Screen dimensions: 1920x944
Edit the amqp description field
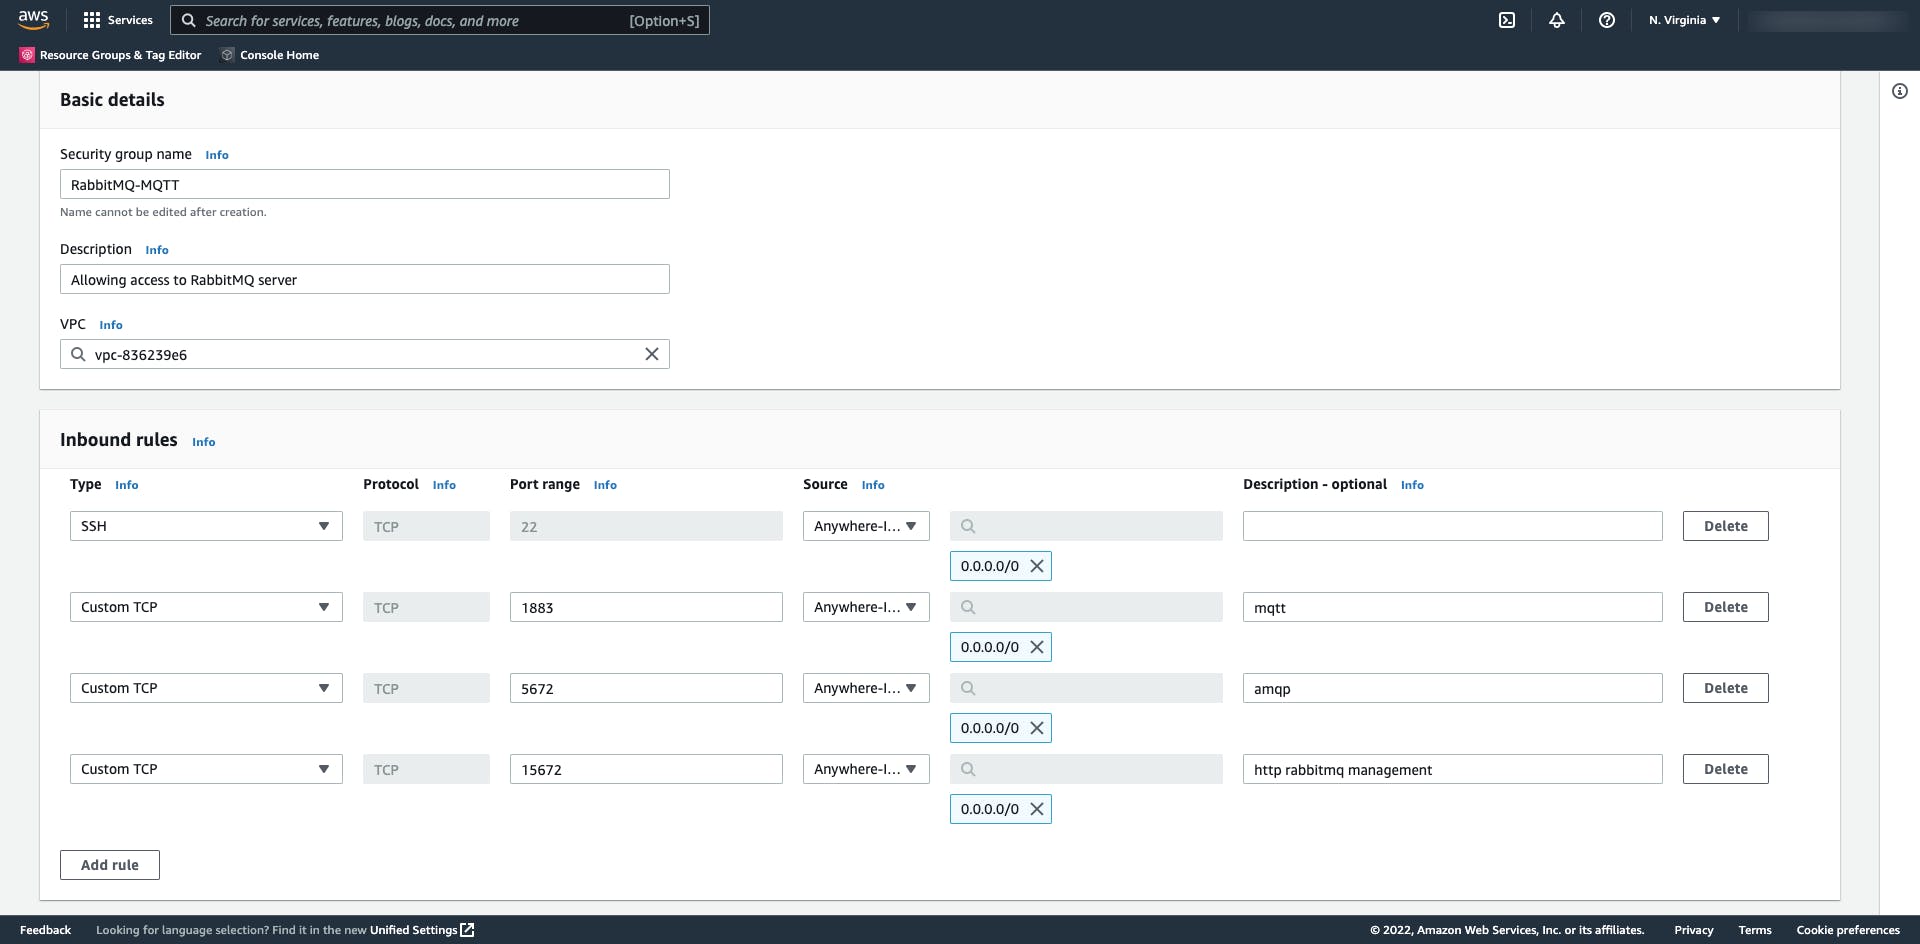tap(1452, 688)
